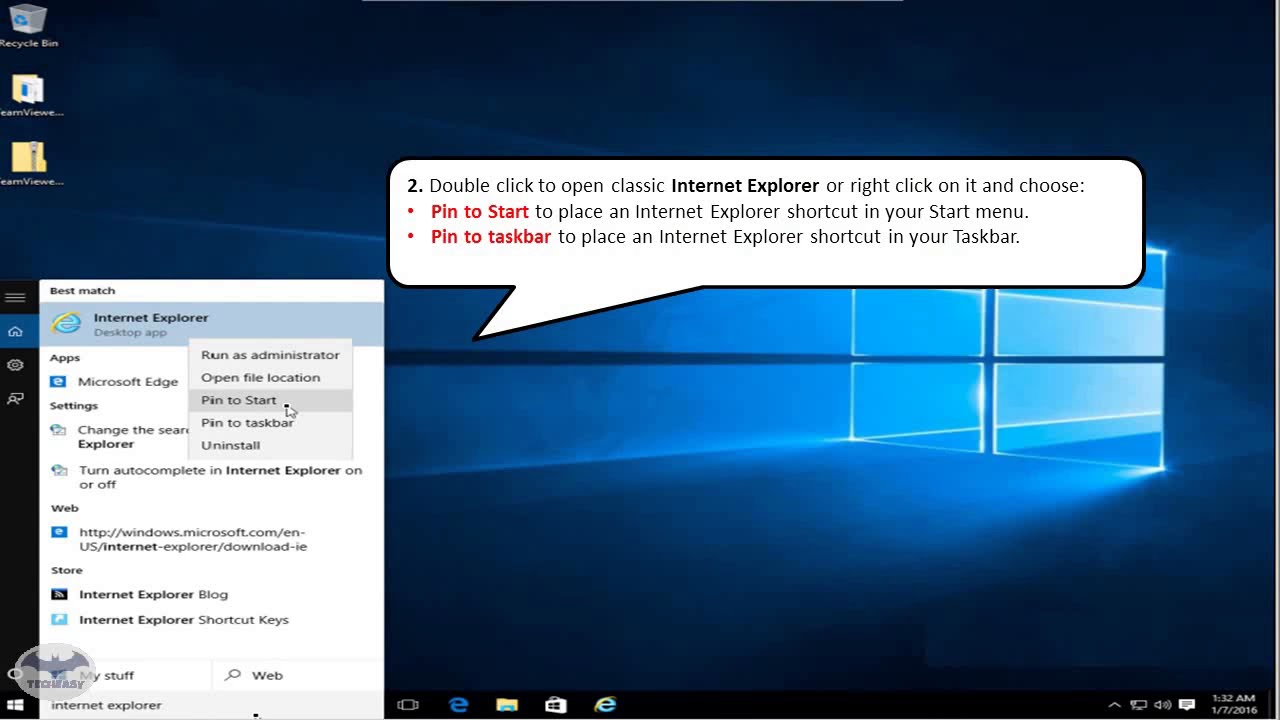Open Internet Explorer best match result
This screenshot has width=1280, height=720.
211,324
